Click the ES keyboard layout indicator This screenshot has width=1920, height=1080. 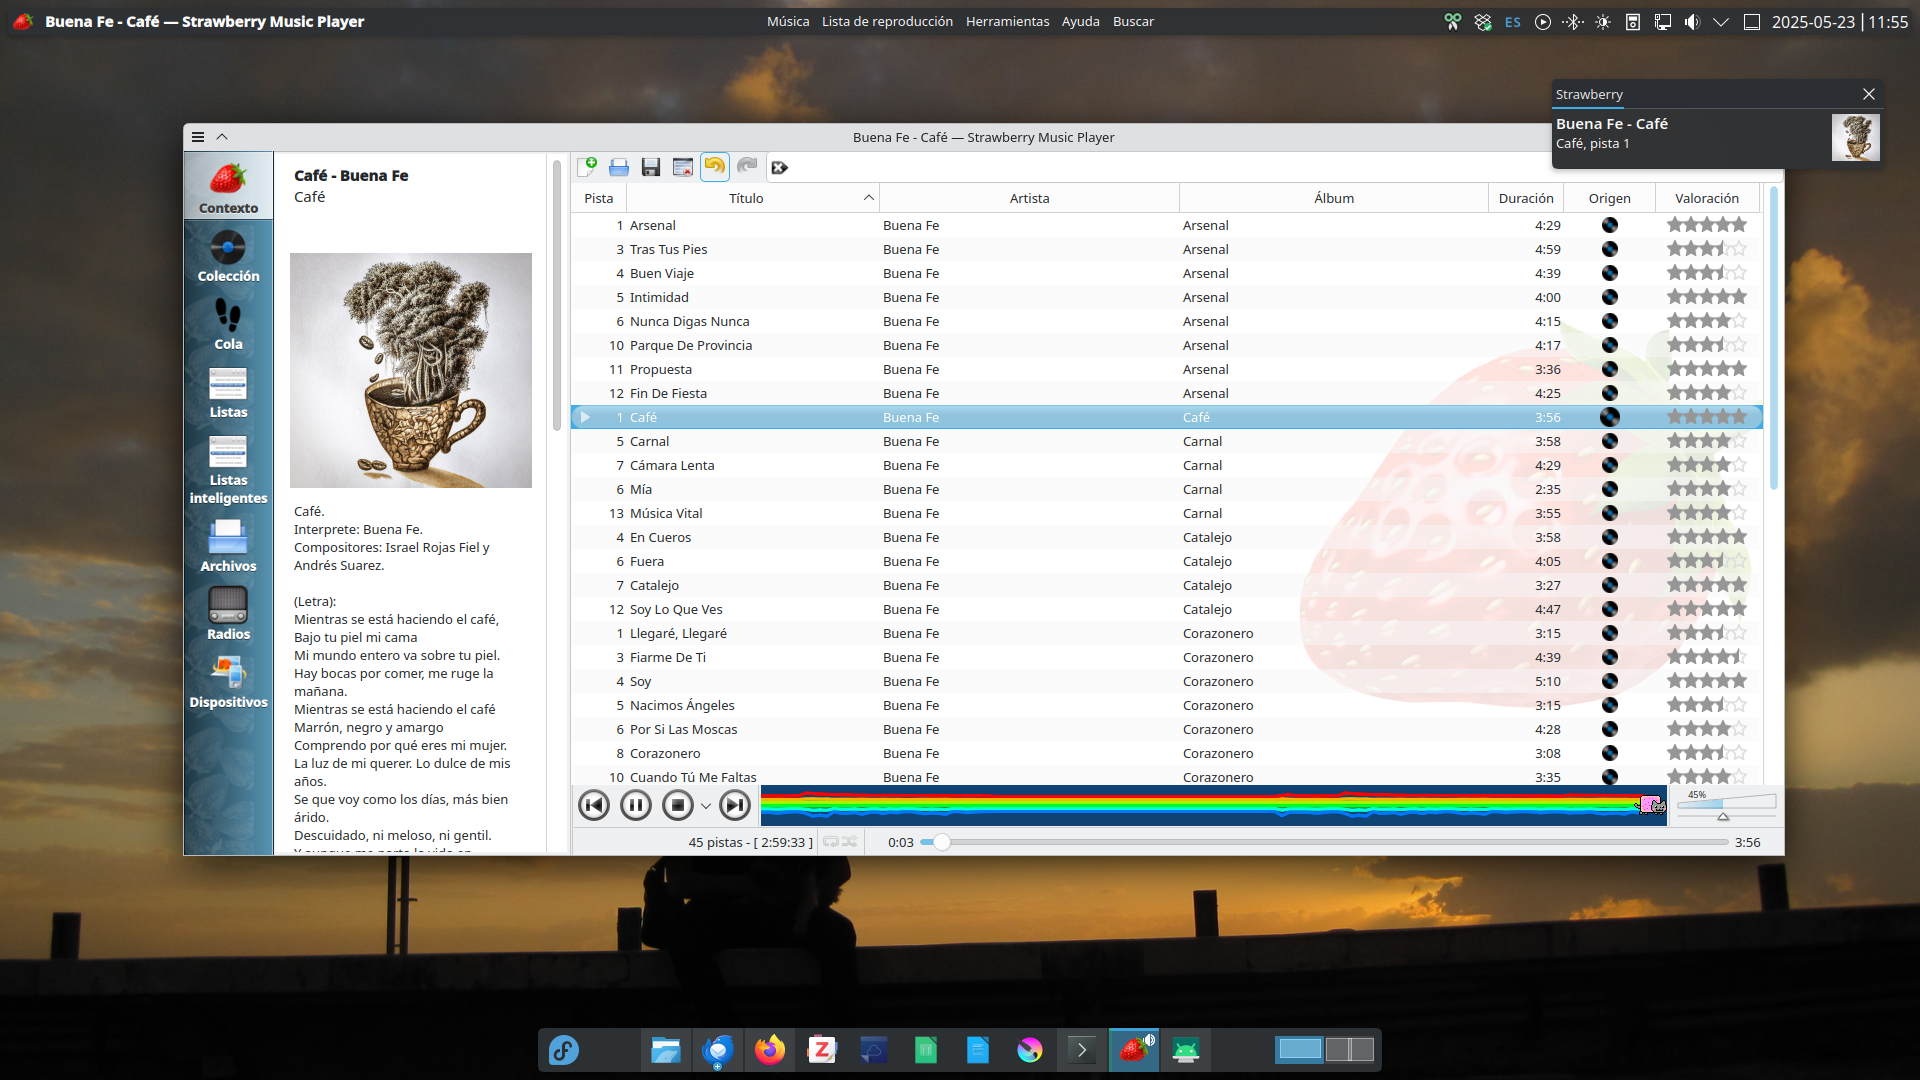[x=1512, y=22]
